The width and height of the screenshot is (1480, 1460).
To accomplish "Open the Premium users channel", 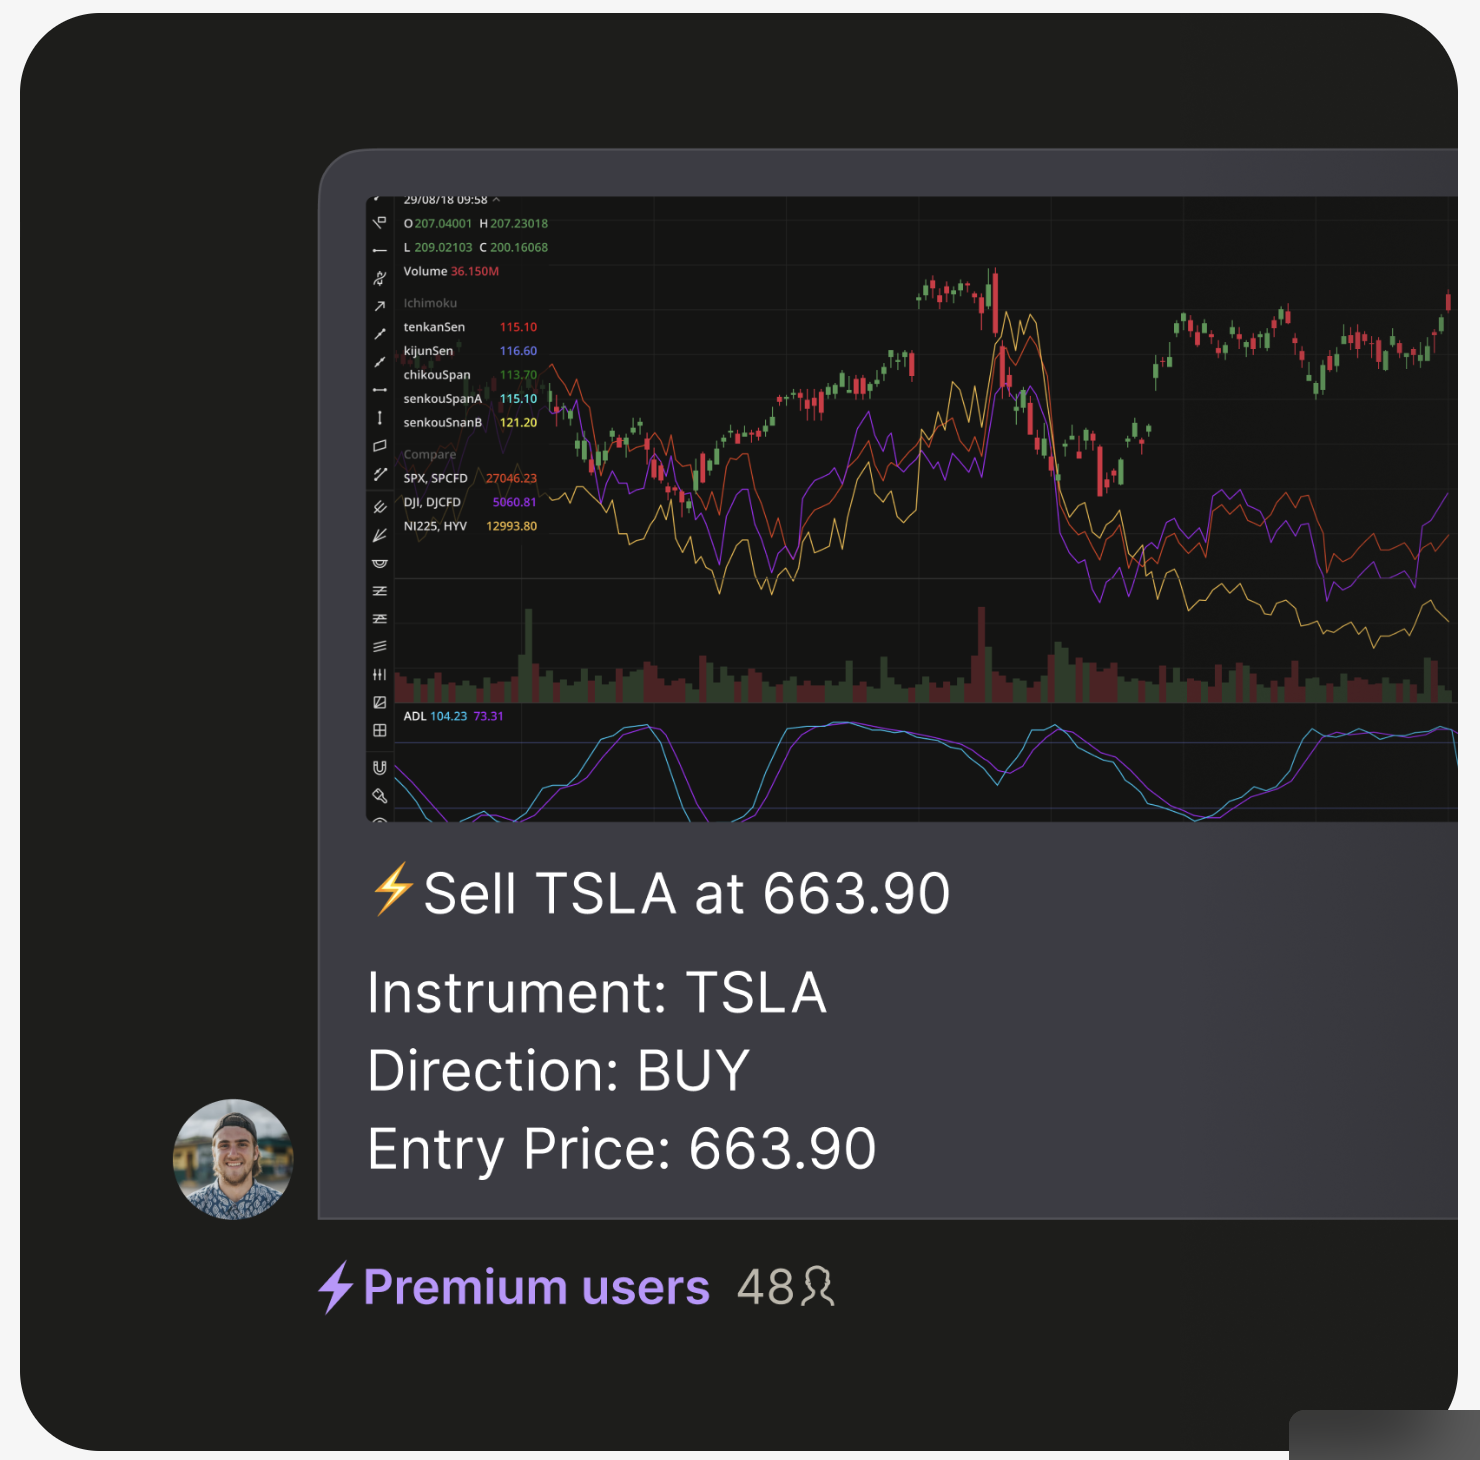I will pyautogui.click(x=536, y=1287).
